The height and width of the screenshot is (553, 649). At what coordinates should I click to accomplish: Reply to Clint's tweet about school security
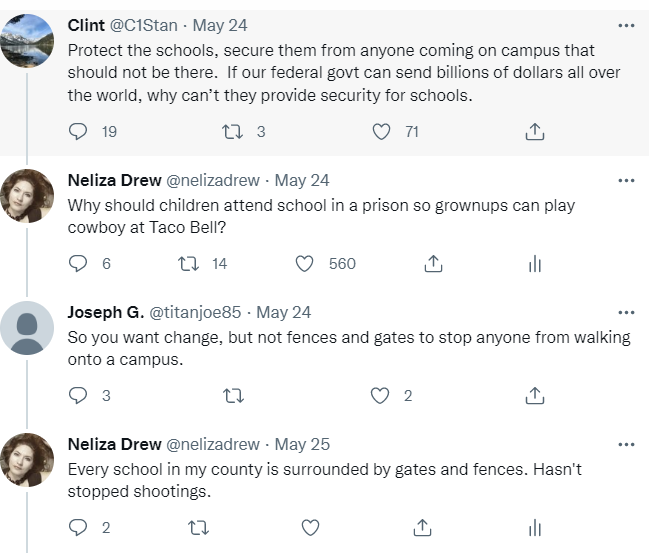[x=78, y=132]
